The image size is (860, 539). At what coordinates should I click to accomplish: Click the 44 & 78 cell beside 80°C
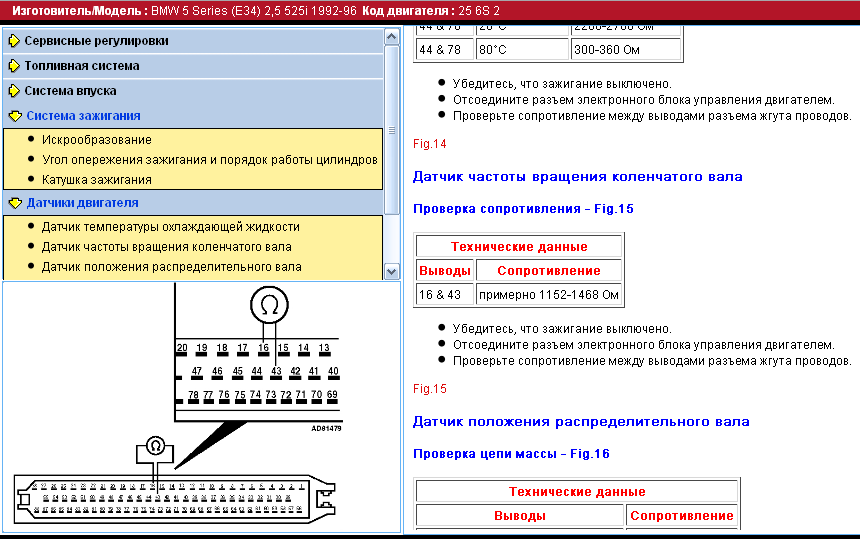445,50
